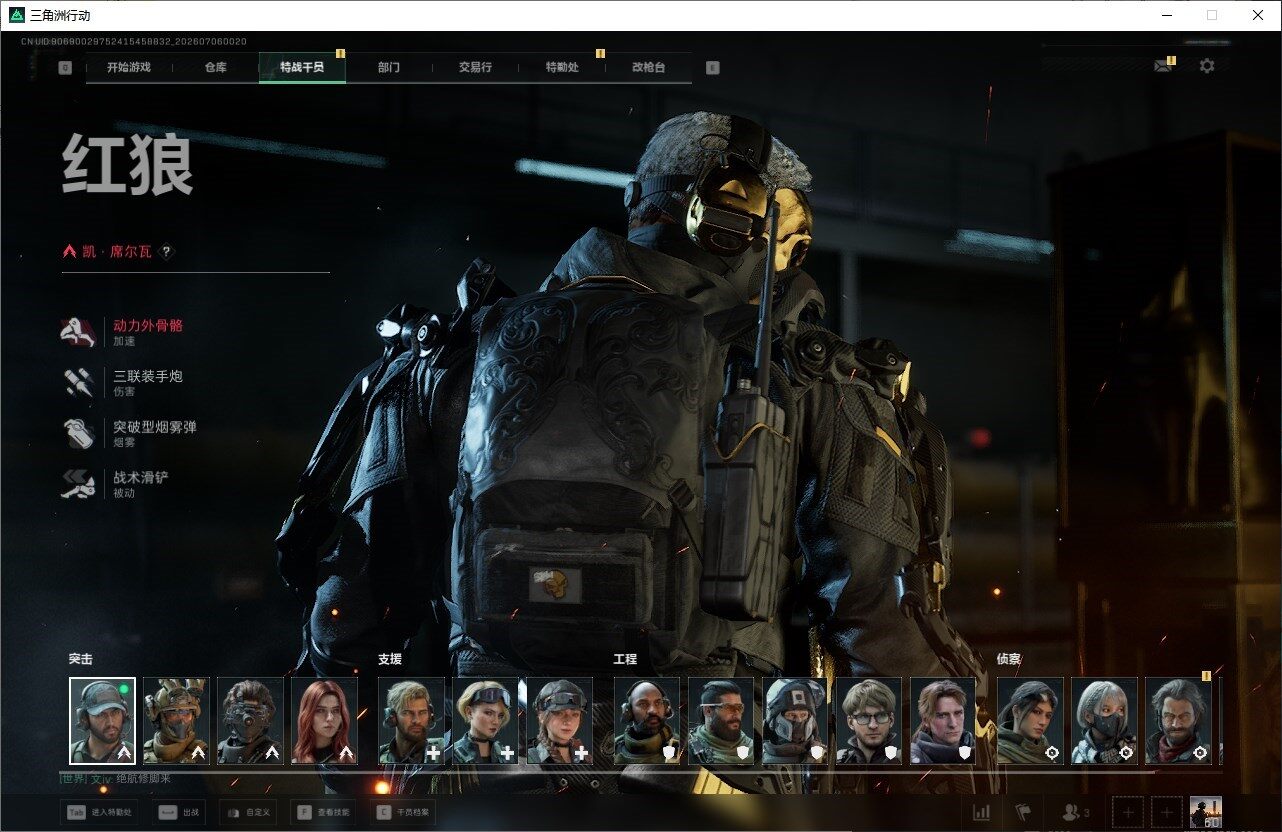Select the 动力外骨骼 skill icon
The width and height of the screenshot is (1282, 832).
coord(79,332)
